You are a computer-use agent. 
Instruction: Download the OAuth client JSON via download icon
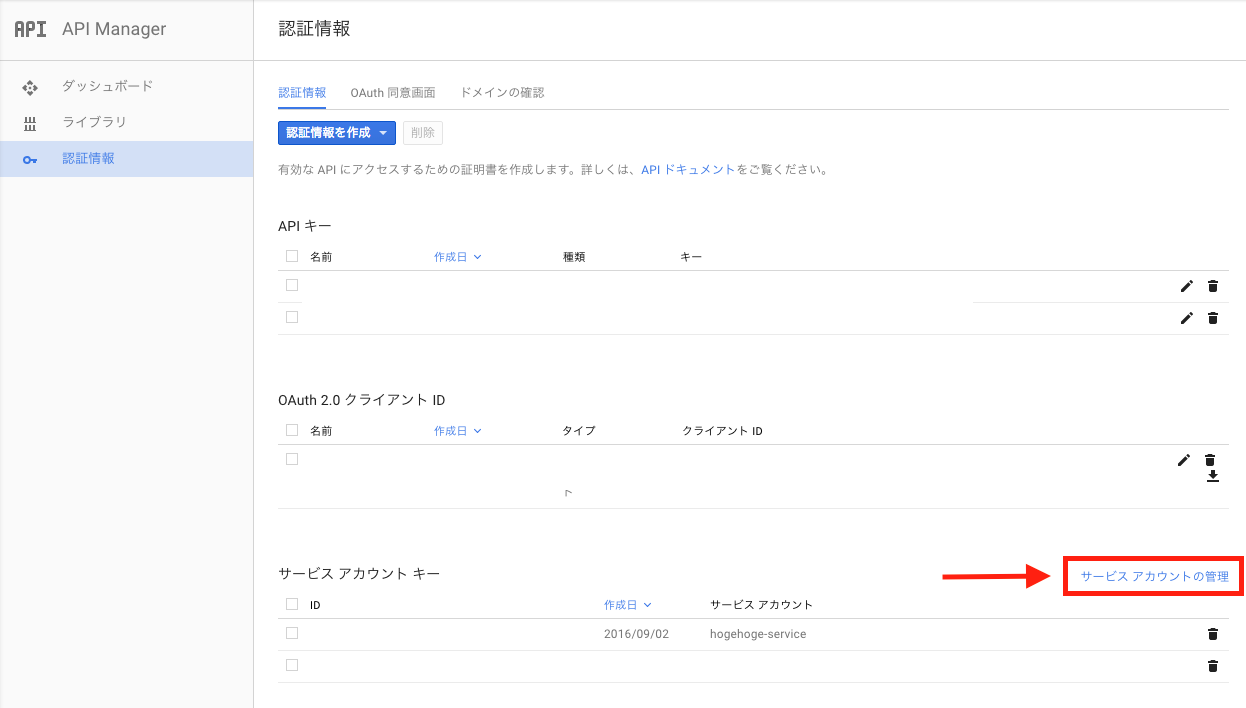(x=1212, y=476)
